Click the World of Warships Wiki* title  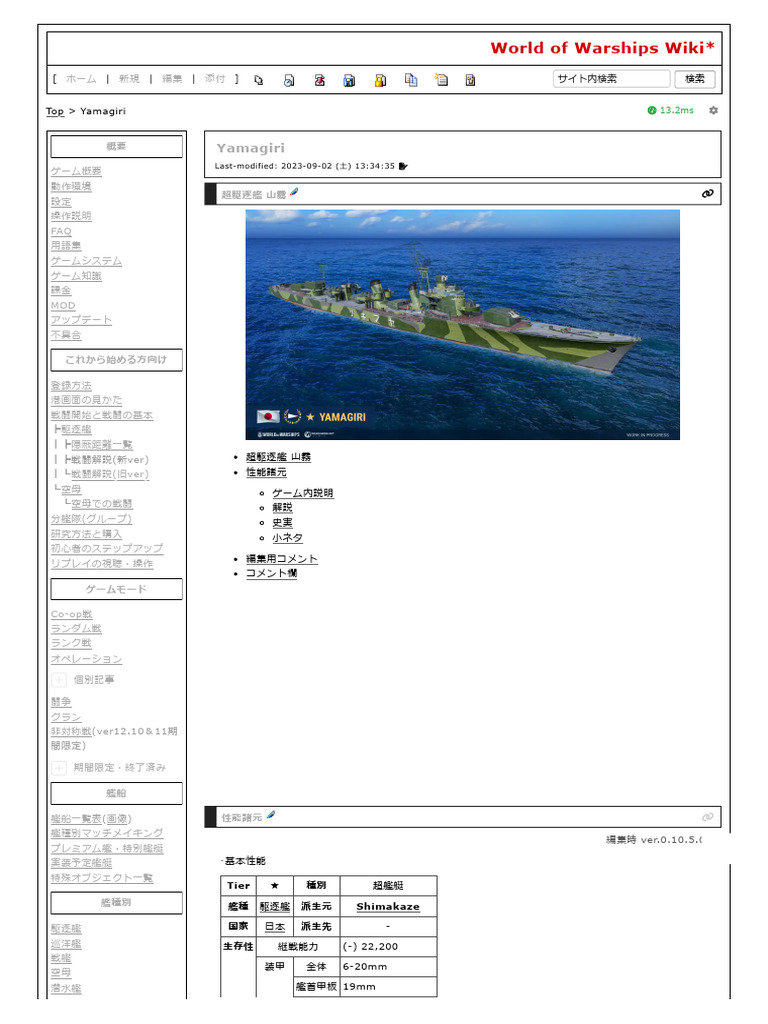point(602,48)
